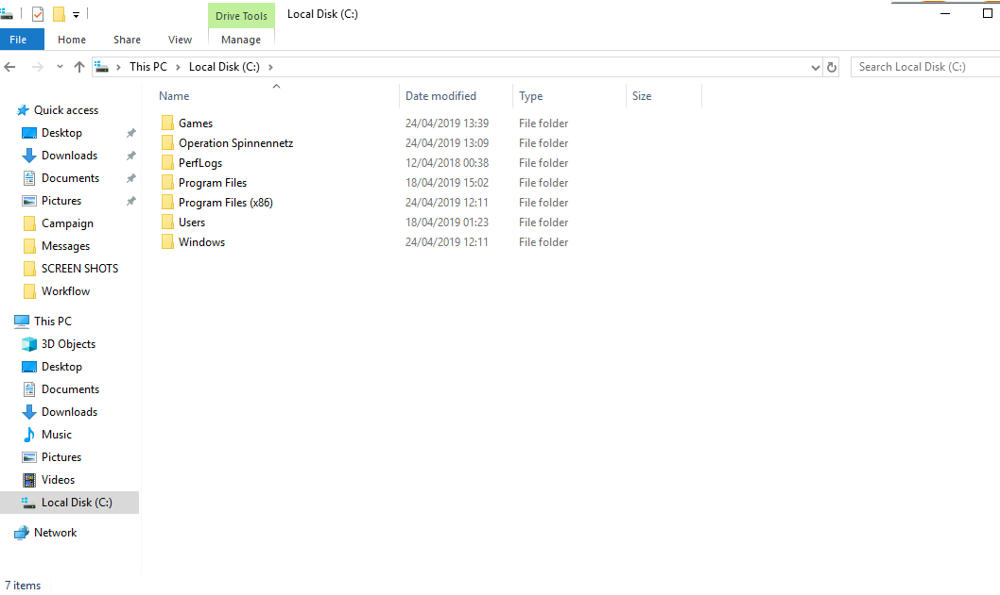Open the Desktop icon under This PC
The height and width of the screenshot is (595, 1000).
[29, 367]
